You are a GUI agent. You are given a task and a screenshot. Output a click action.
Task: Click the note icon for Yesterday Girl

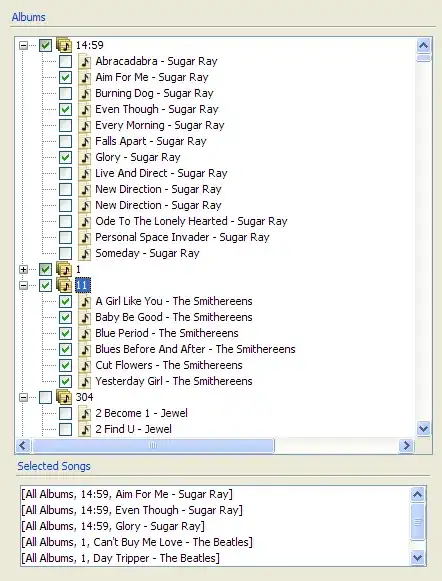click(84, 381)
